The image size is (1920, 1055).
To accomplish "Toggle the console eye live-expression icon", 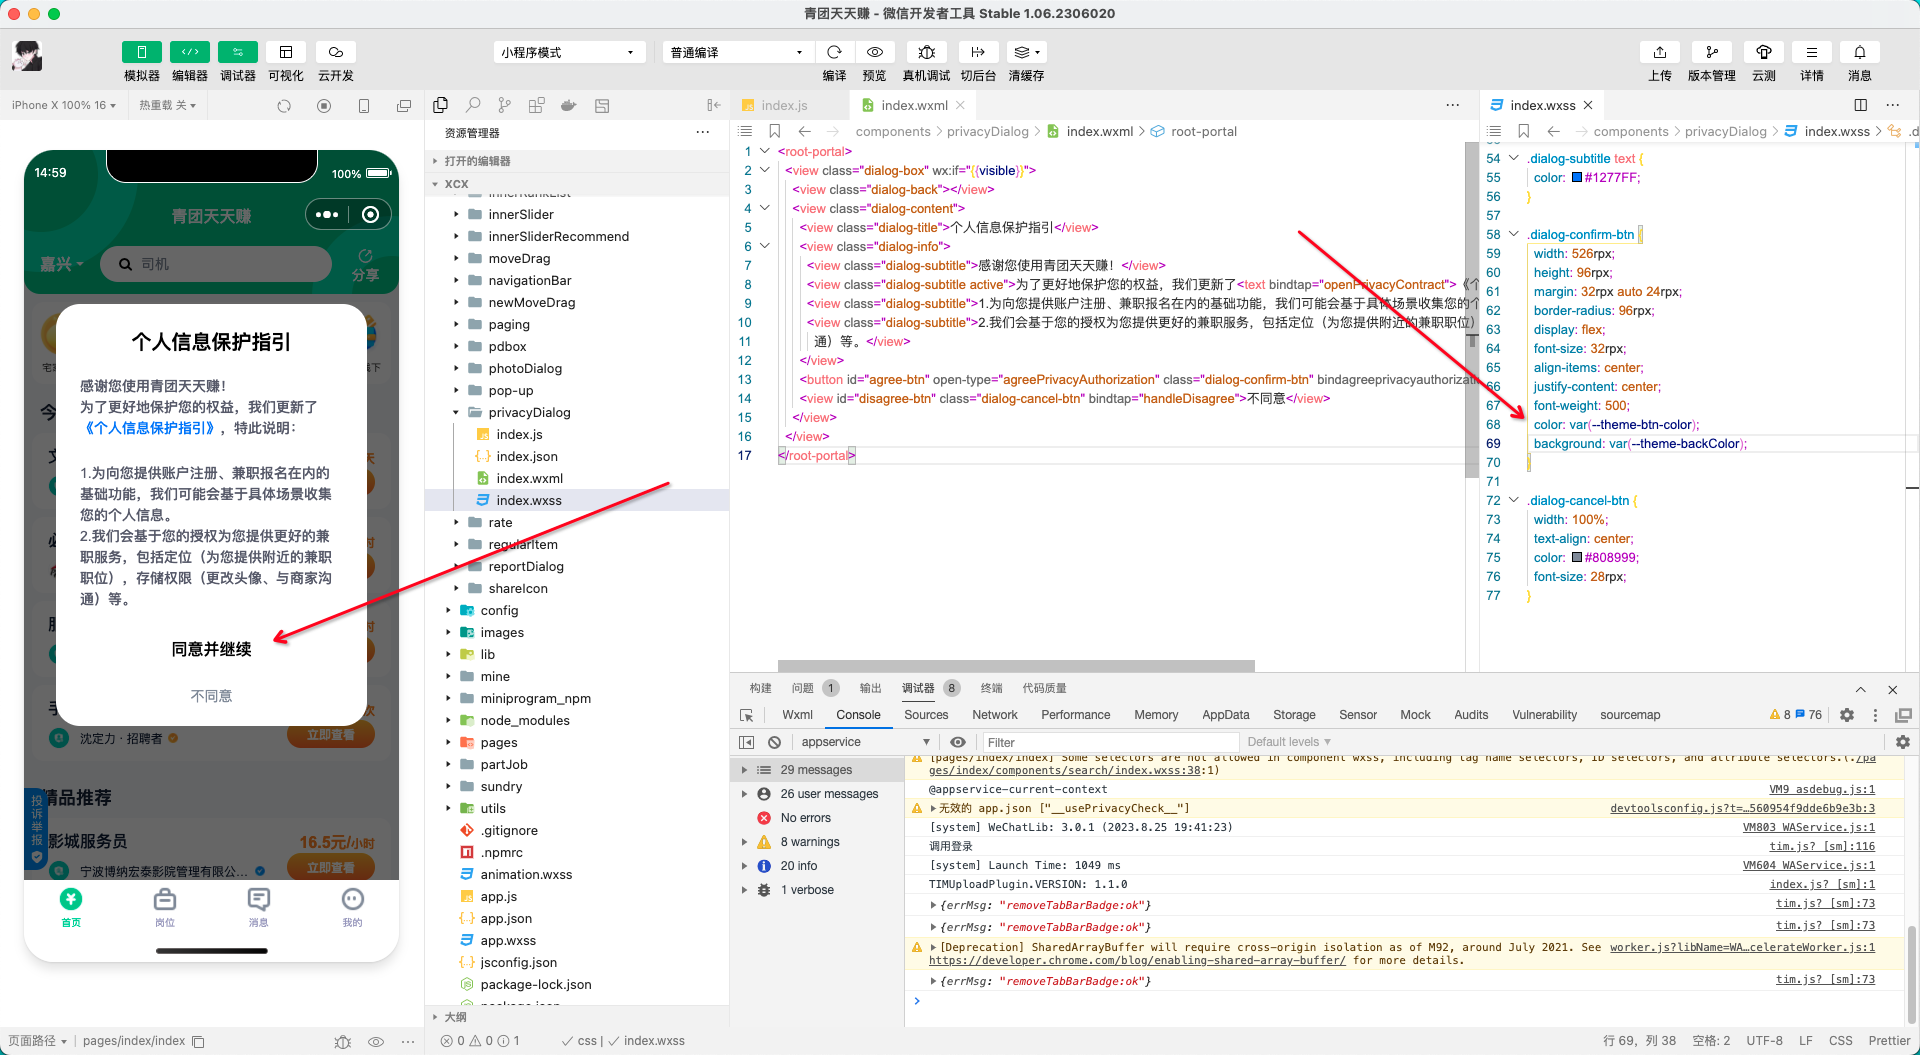I will 957,742.
